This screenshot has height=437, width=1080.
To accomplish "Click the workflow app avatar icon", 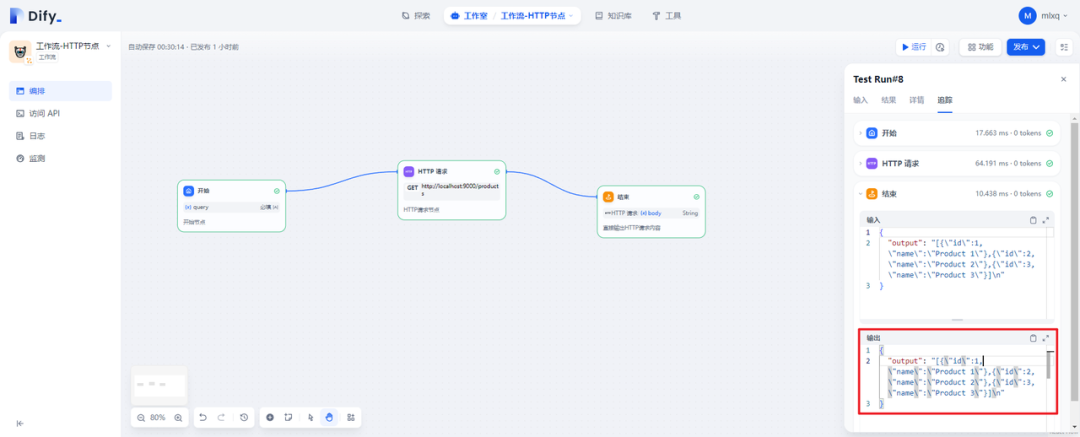I will pyautogui.click(x=20, y=52).
